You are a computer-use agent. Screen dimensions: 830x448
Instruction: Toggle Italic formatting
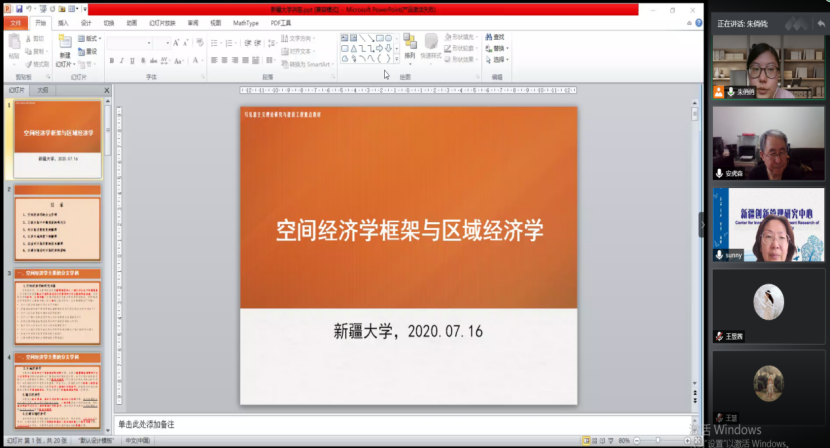coord(122,61)
